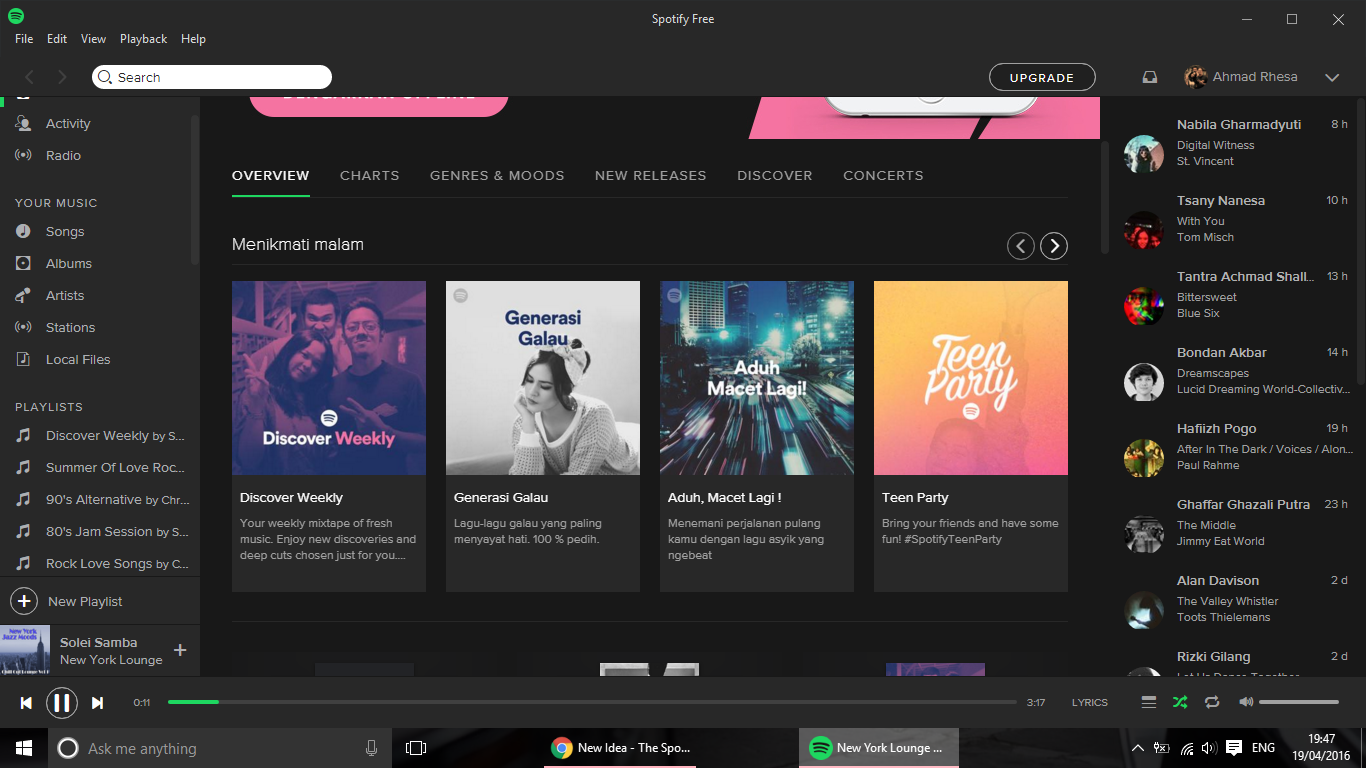Click the UPGRADE button
1366x768 pixels.
pyautogui.click(x=1042, y=77)
